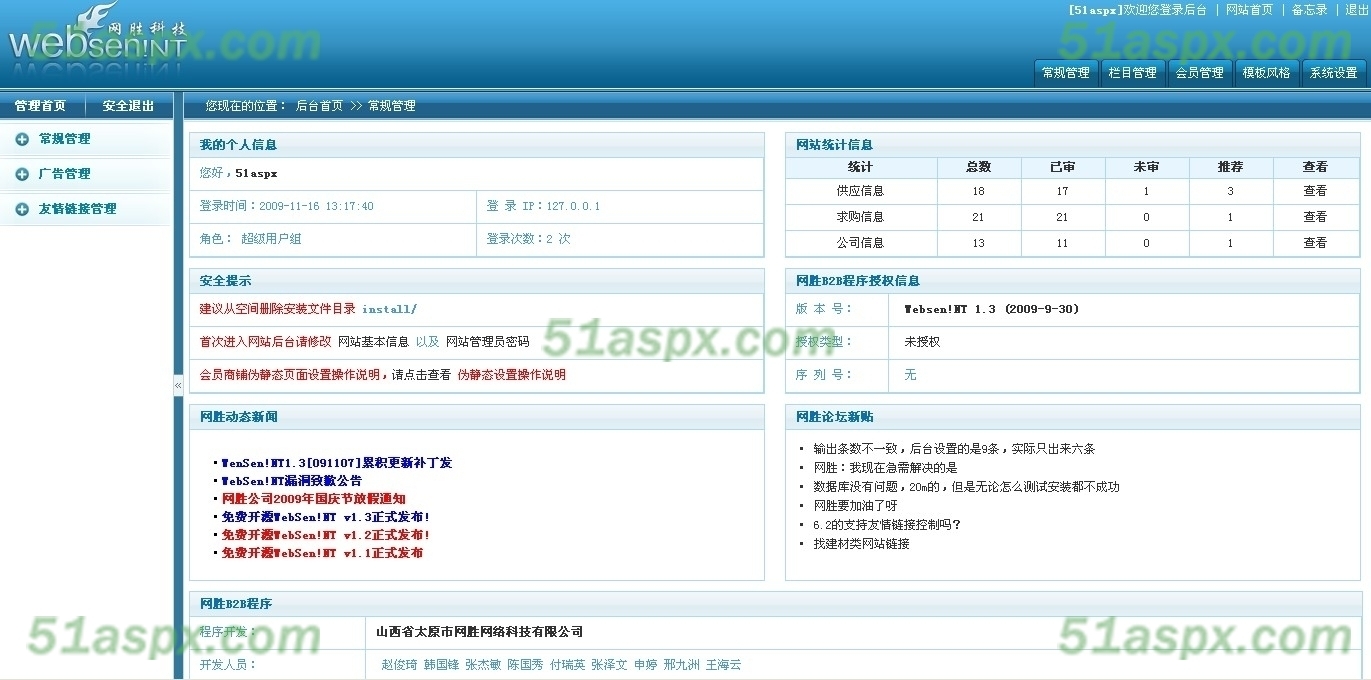This screenshot has width=1371, height=680.
Task: Open 系统设置 top navigation tab
Action: 1334,73
